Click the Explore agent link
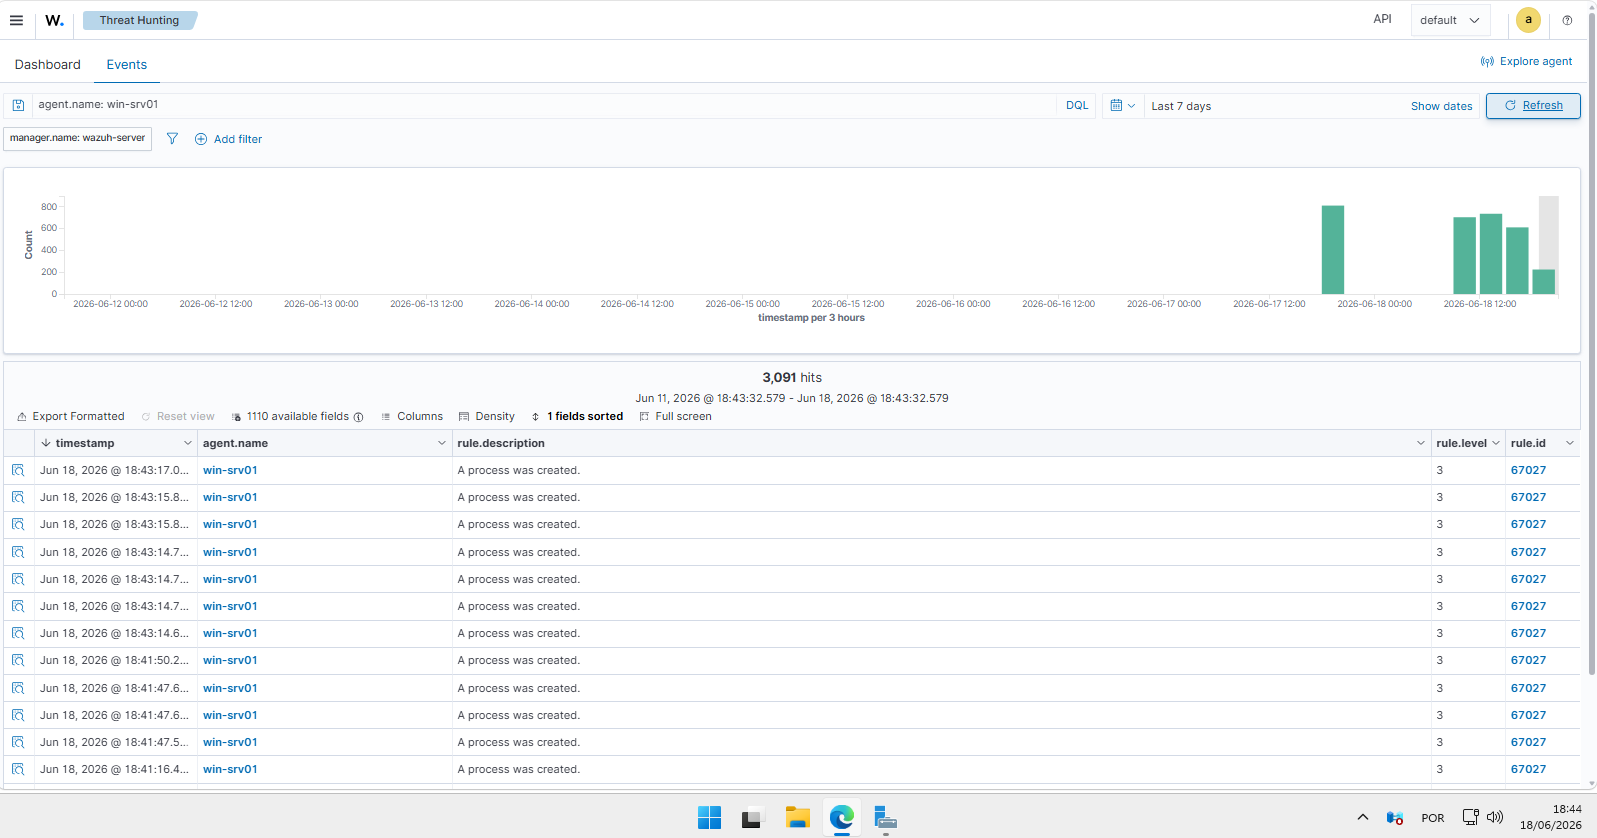 tap(1526, 61)
